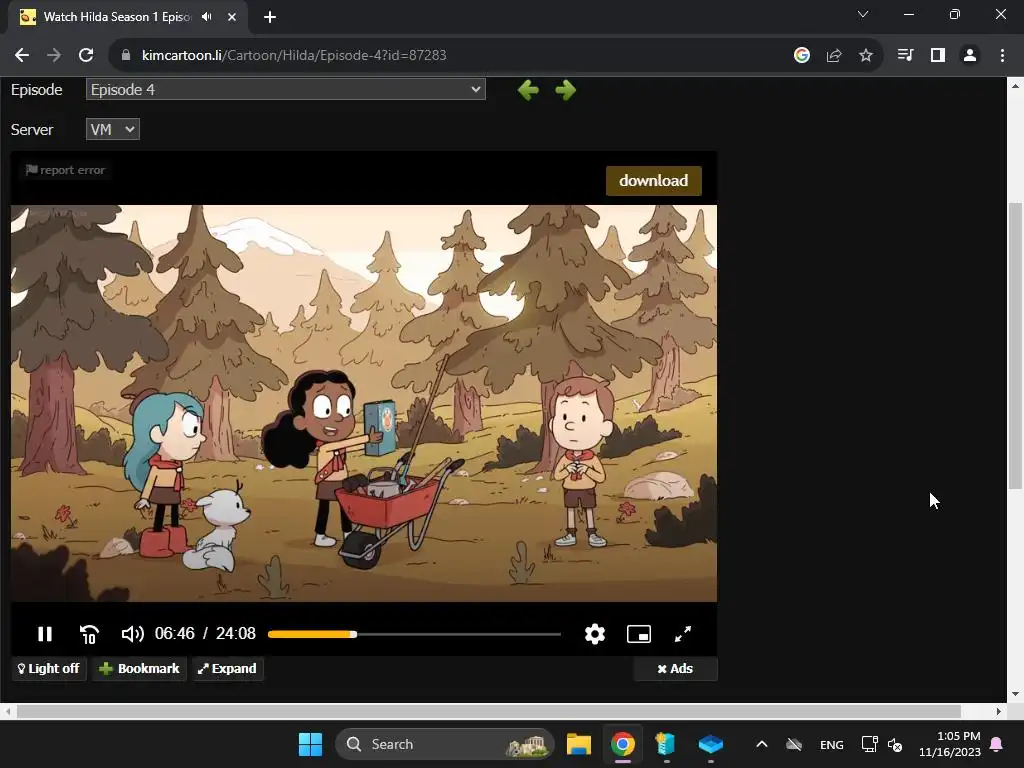This screenshot has width=1024, height=768.
Task: Open video player settings gear
Action: pyautogui.click(x=594, y=633)
